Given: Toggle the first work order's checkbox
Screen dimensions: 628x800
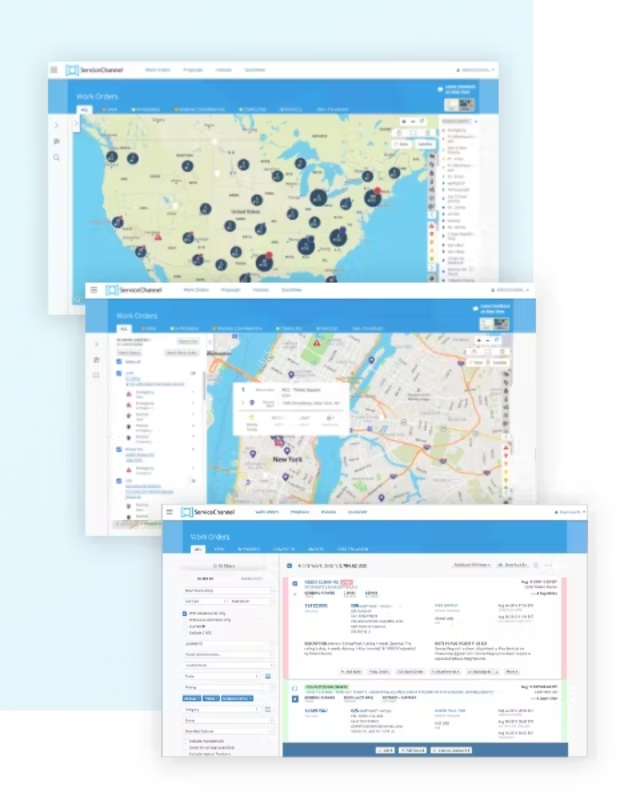Looking at the screenshot, I should (295, 583).
